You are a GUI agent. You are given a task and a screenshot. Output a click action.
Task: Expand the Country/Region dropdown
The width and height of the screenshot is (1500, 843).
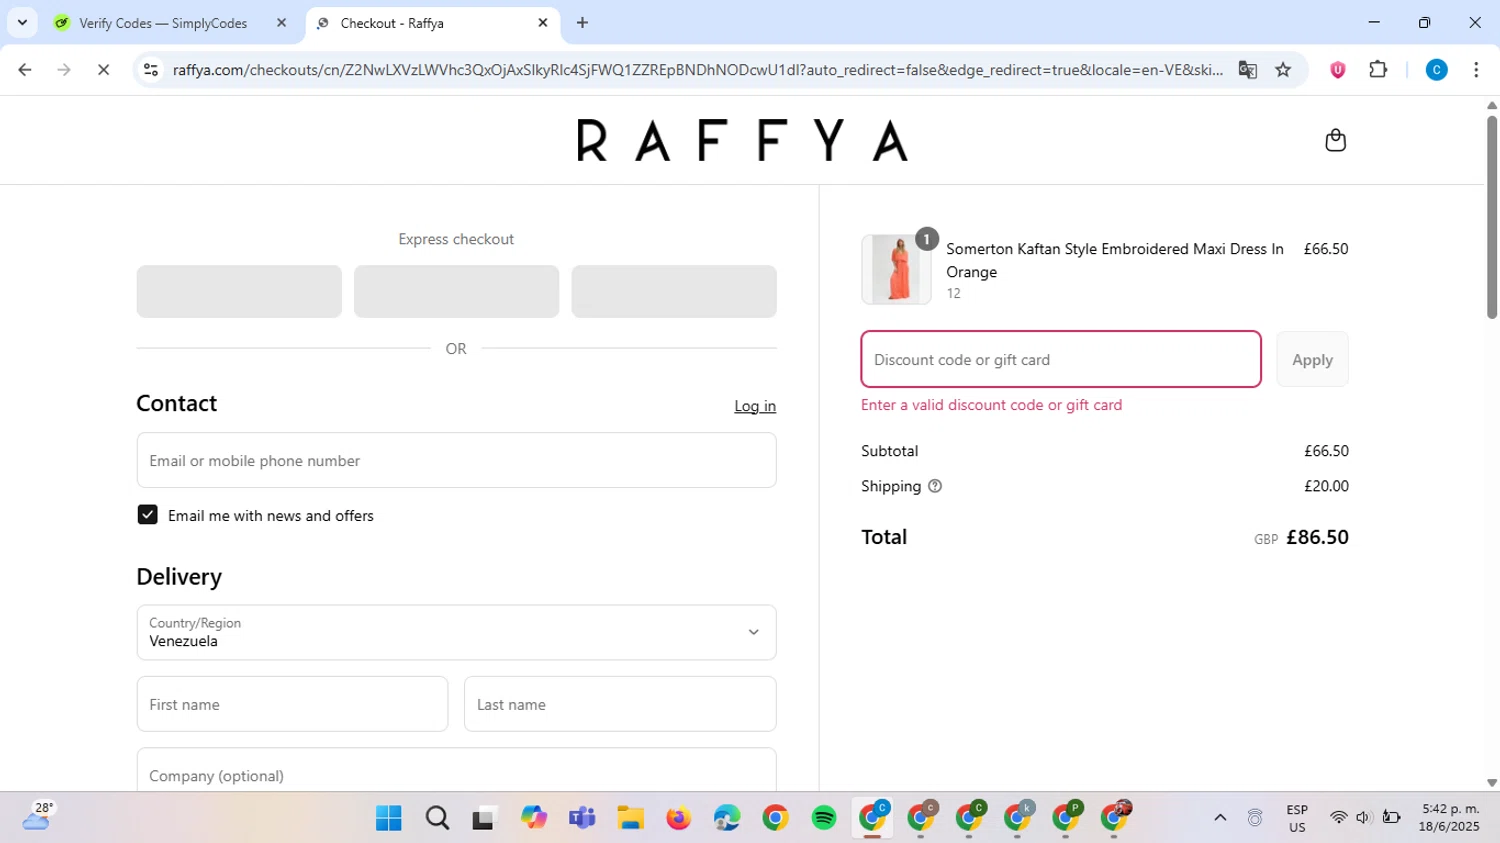(456, 632)
